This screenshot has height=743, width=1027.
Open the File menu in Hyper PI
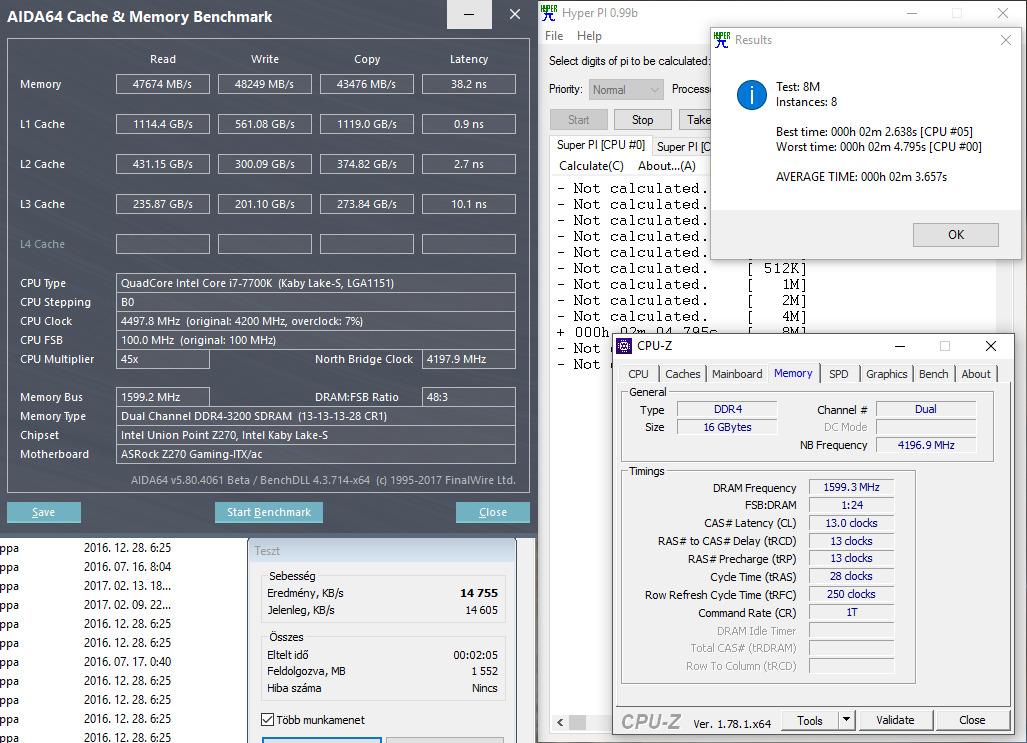pos(554,36)
